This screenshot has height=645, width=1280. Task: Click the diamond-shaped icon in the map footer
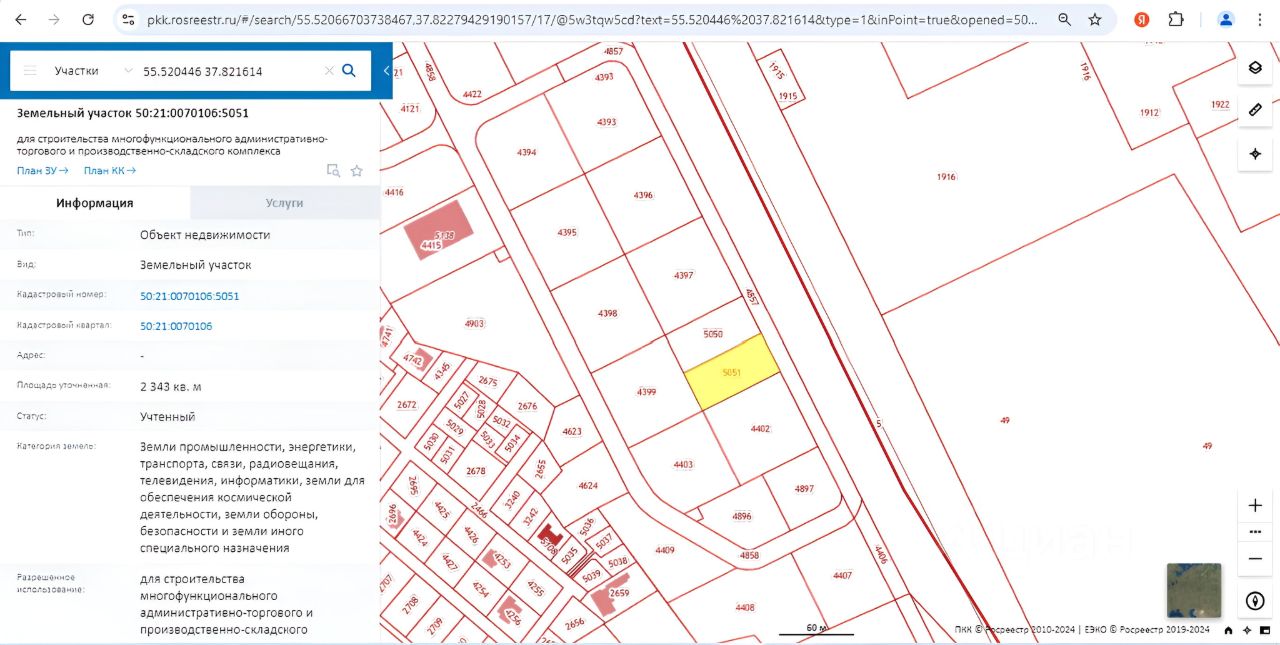[1247, 630]
